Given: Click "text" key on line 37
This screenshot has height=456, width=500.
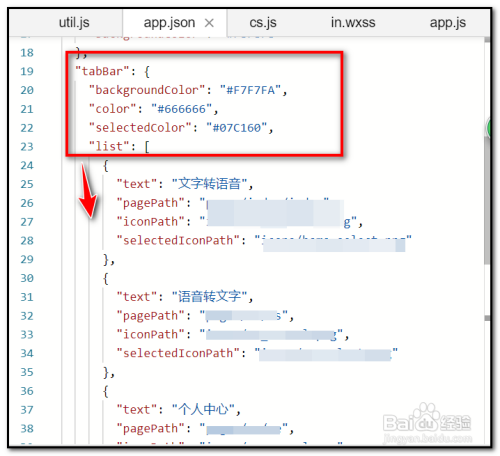Looking at the screenshot, I should (x=137, y=409).
